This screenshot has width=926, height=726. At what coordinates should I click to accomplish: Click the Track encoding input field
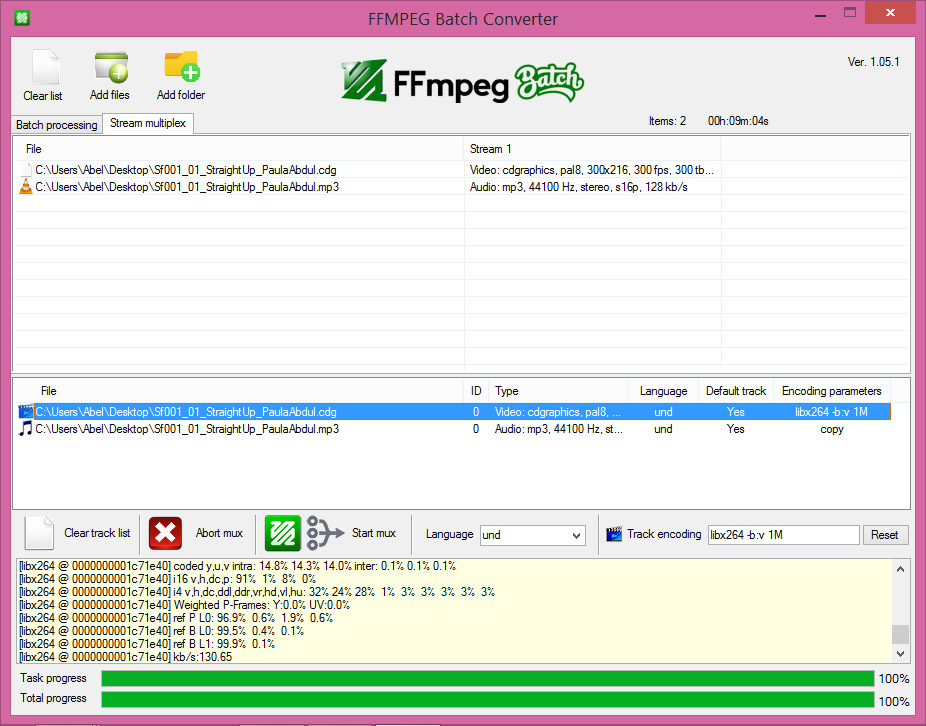pyautogui.click(x=784, y=535)
